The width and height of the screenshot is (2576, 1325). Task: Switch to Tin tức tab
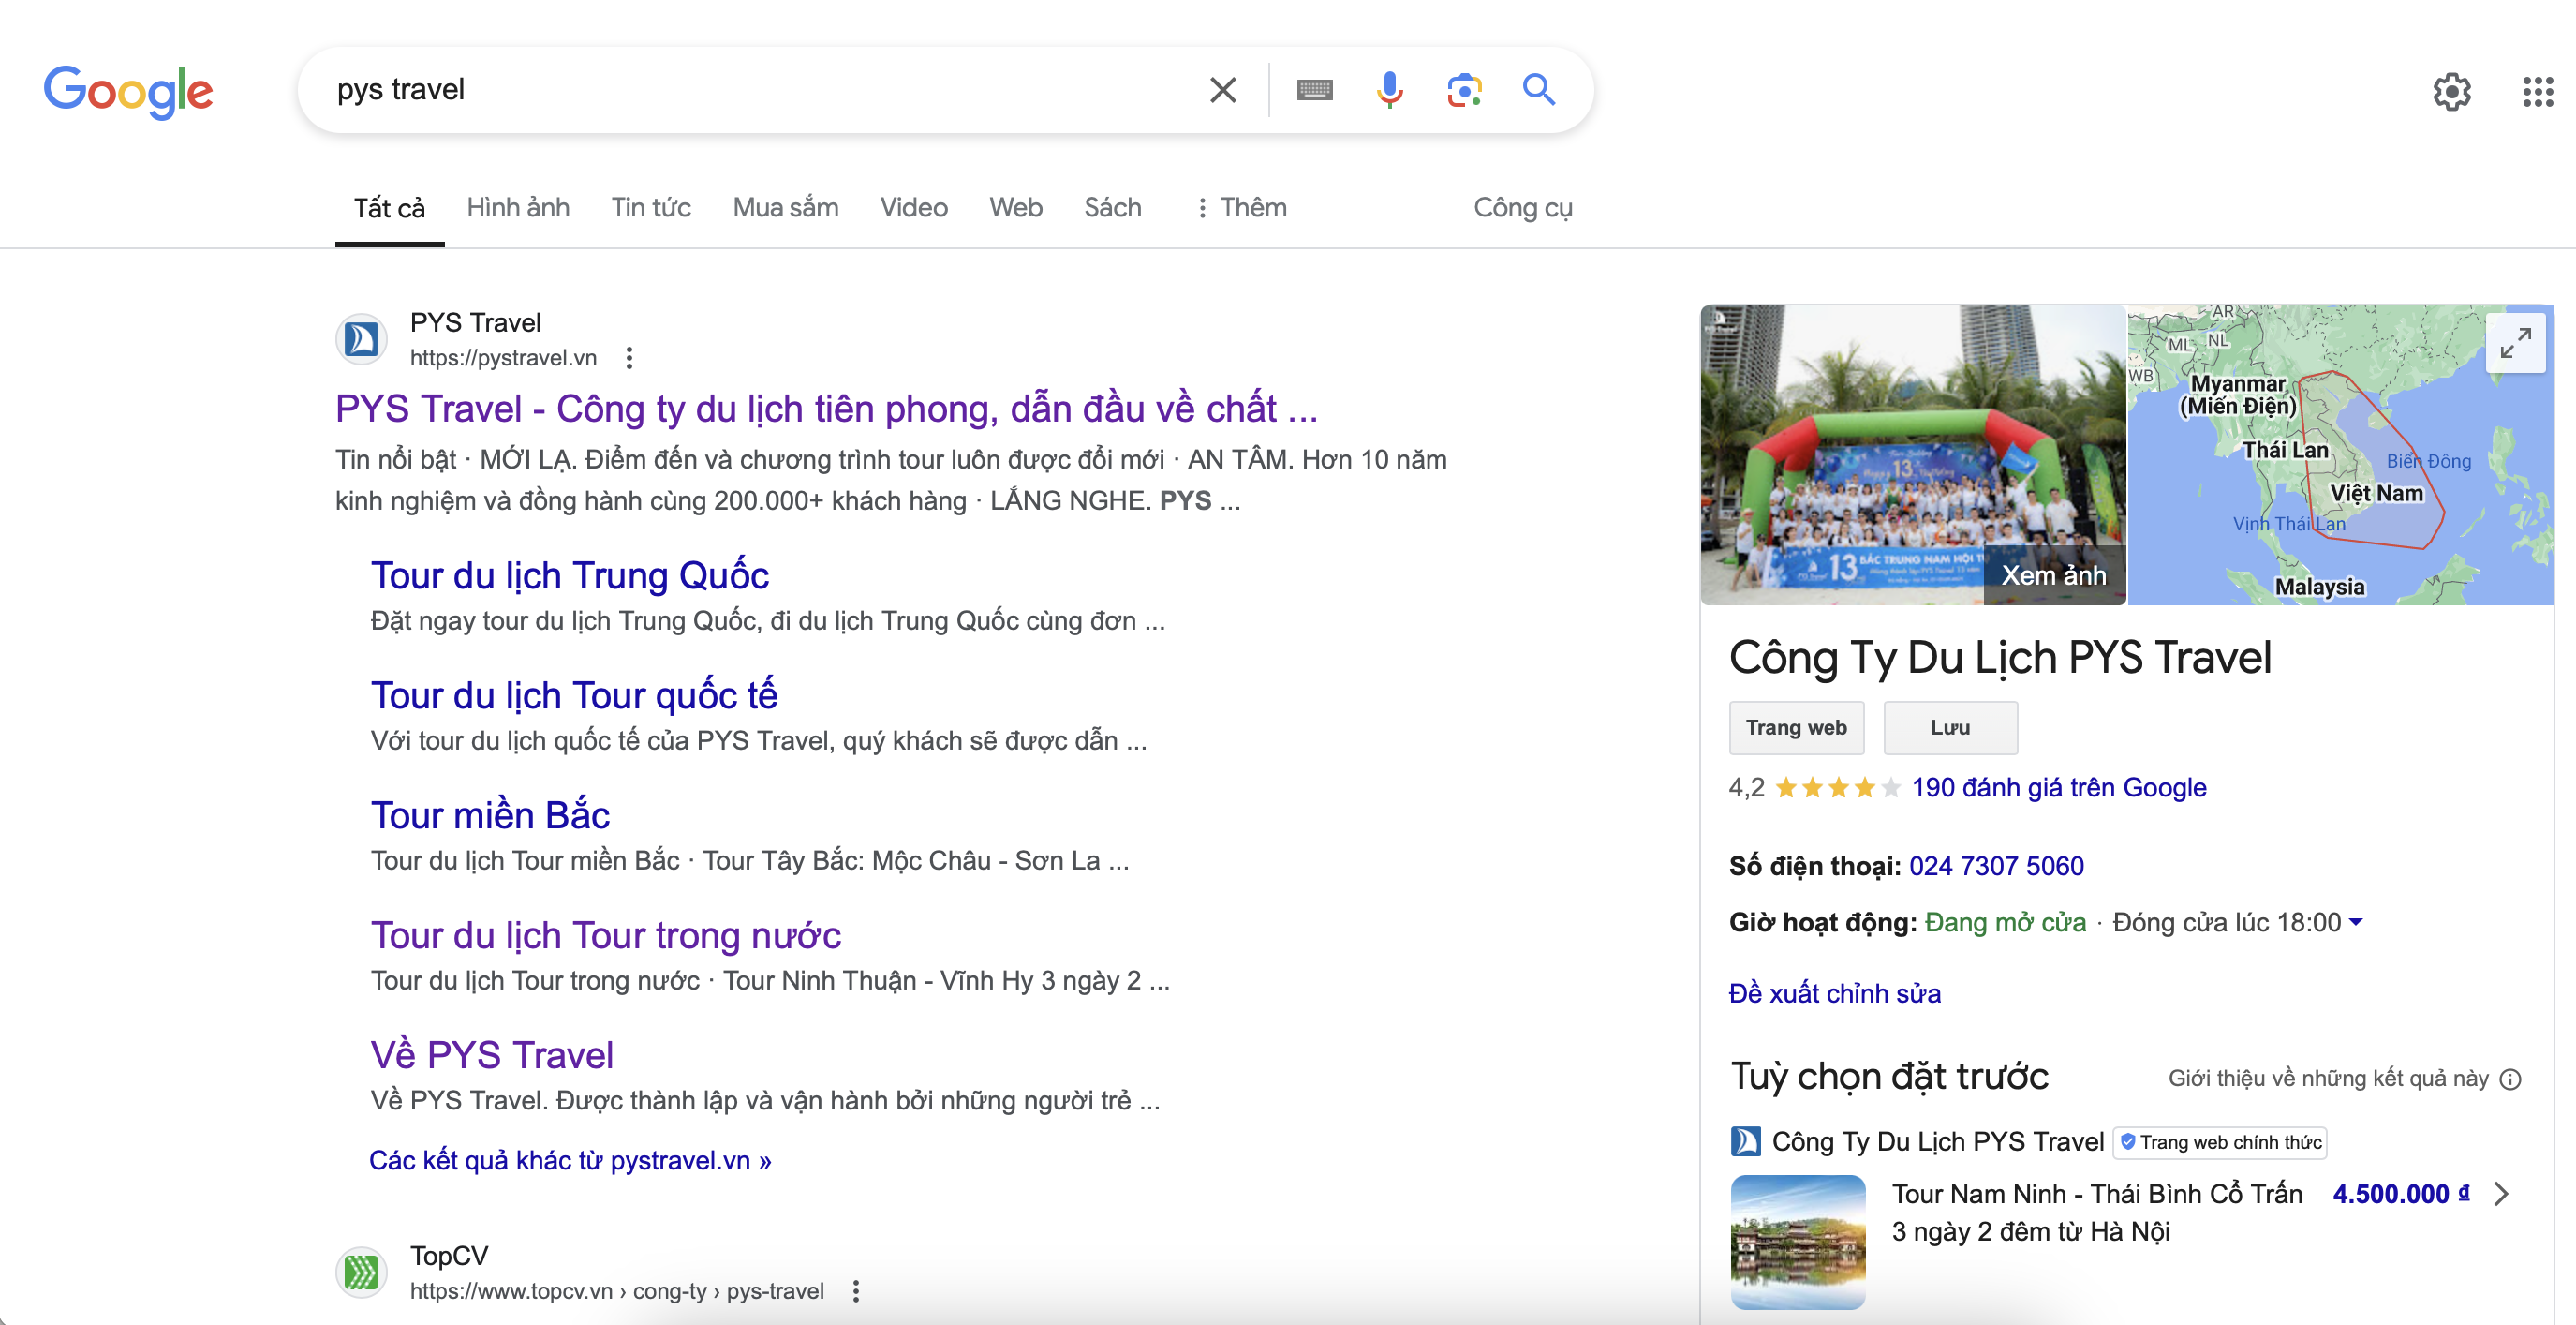click(x=651, y=207)
